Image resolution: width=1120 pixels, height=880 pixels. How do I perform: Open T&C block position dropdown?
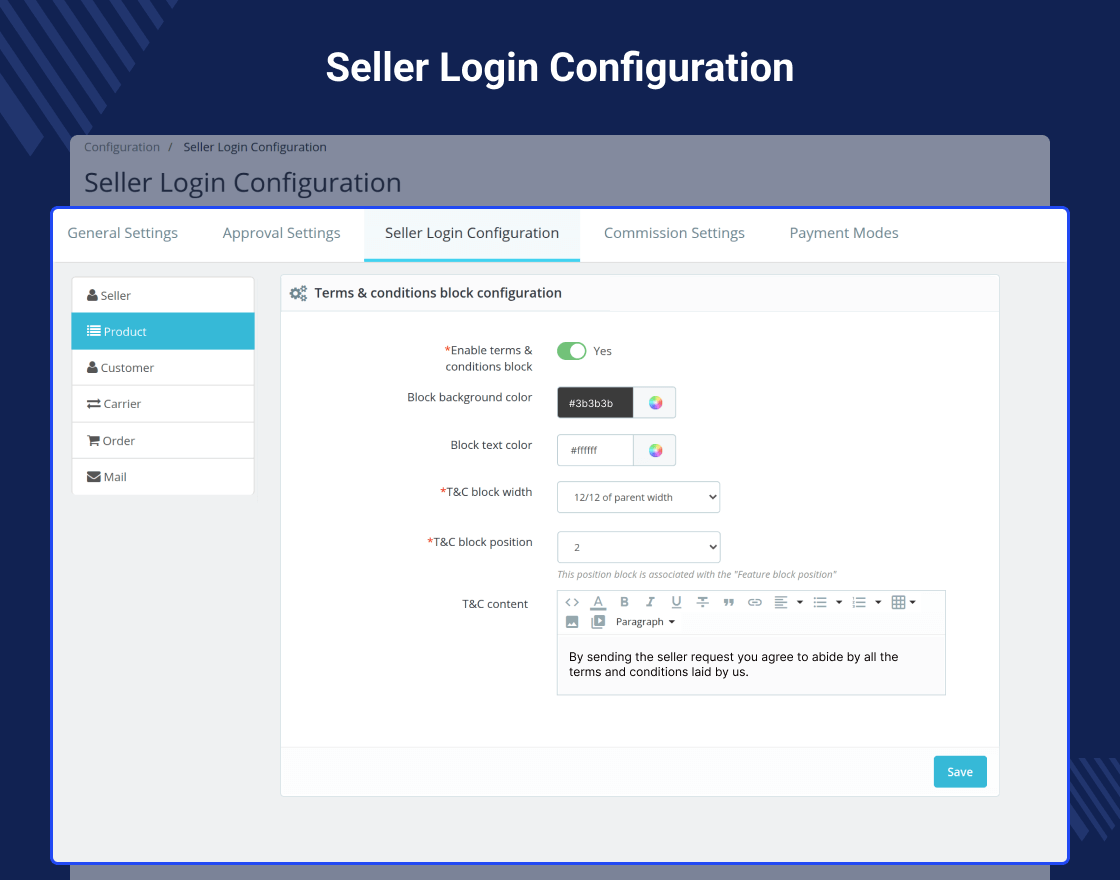[x=639, y=547]
